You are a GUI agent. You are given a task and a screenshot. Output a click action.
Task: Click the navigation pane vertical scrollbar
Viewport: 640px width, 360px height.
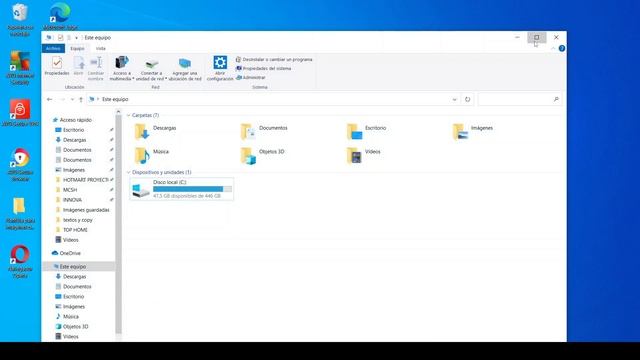click(118, 224)
